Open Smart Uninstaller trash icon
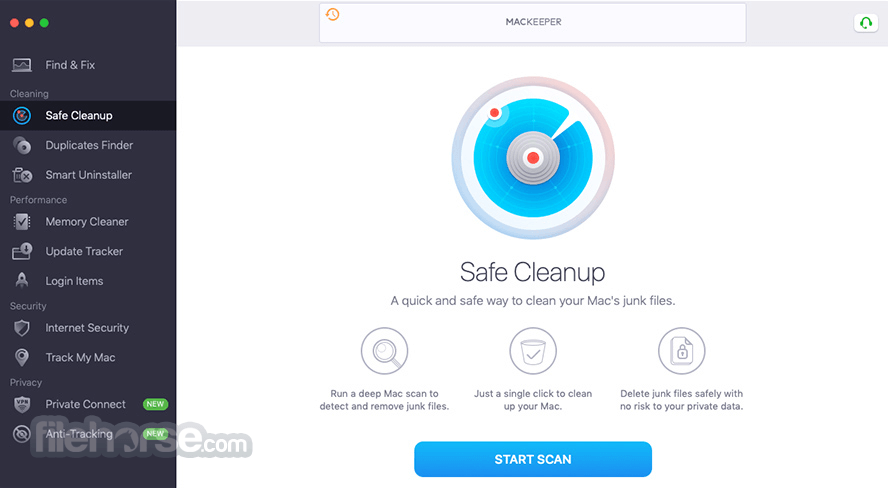The width and height of the screenshot is (888, 488). (x=22, y=175)
